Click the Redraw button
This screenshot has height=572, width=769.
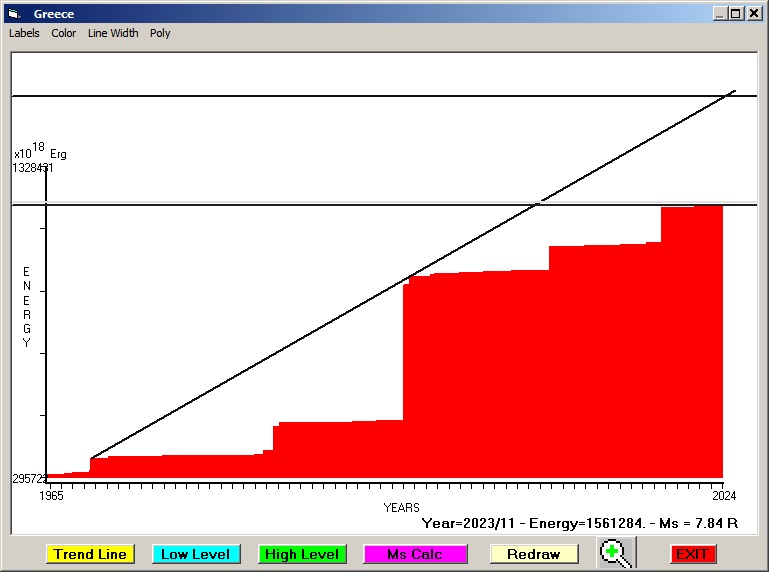(534, 554)
